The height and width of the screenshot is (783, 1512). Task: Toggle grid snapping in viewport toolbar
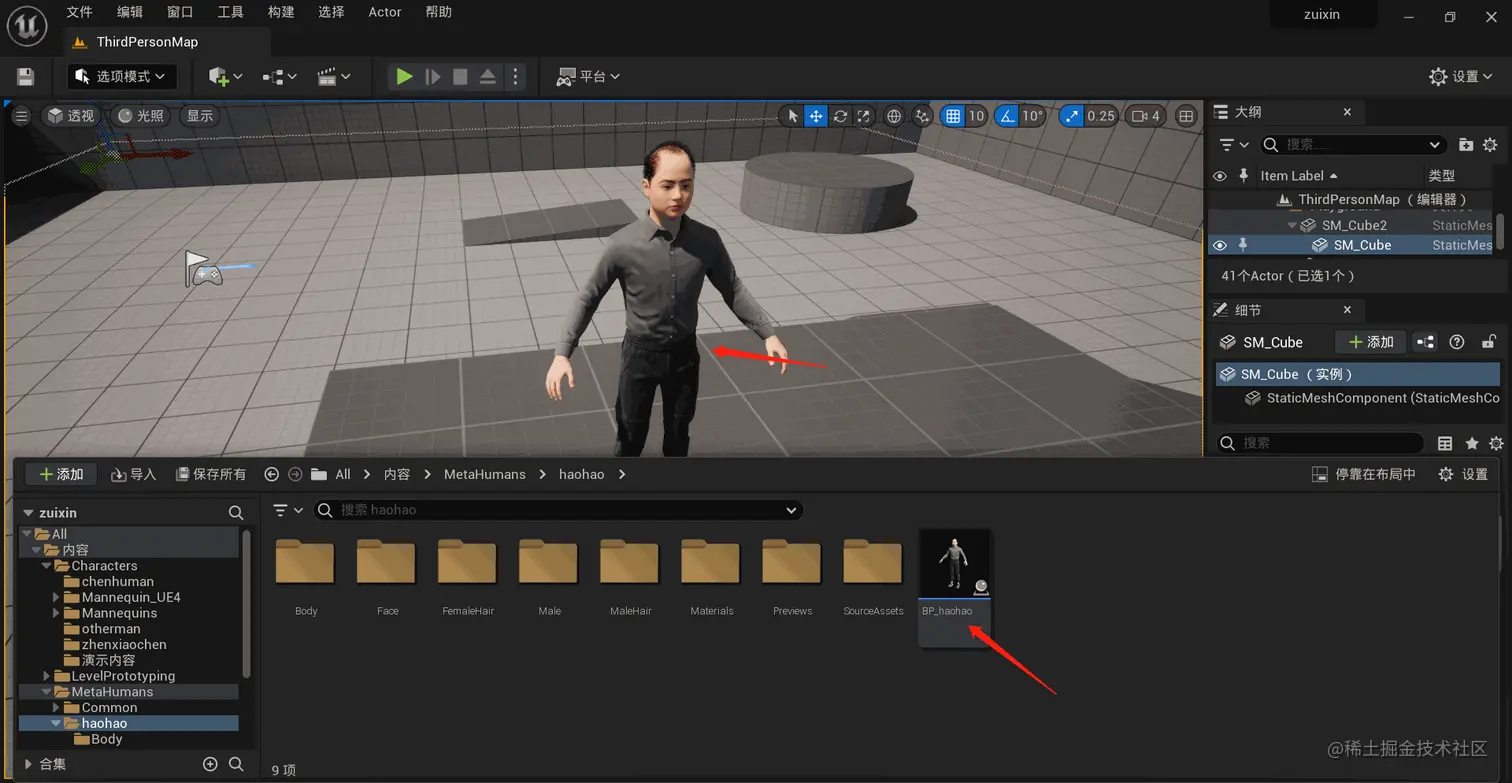tap(953, 116)
